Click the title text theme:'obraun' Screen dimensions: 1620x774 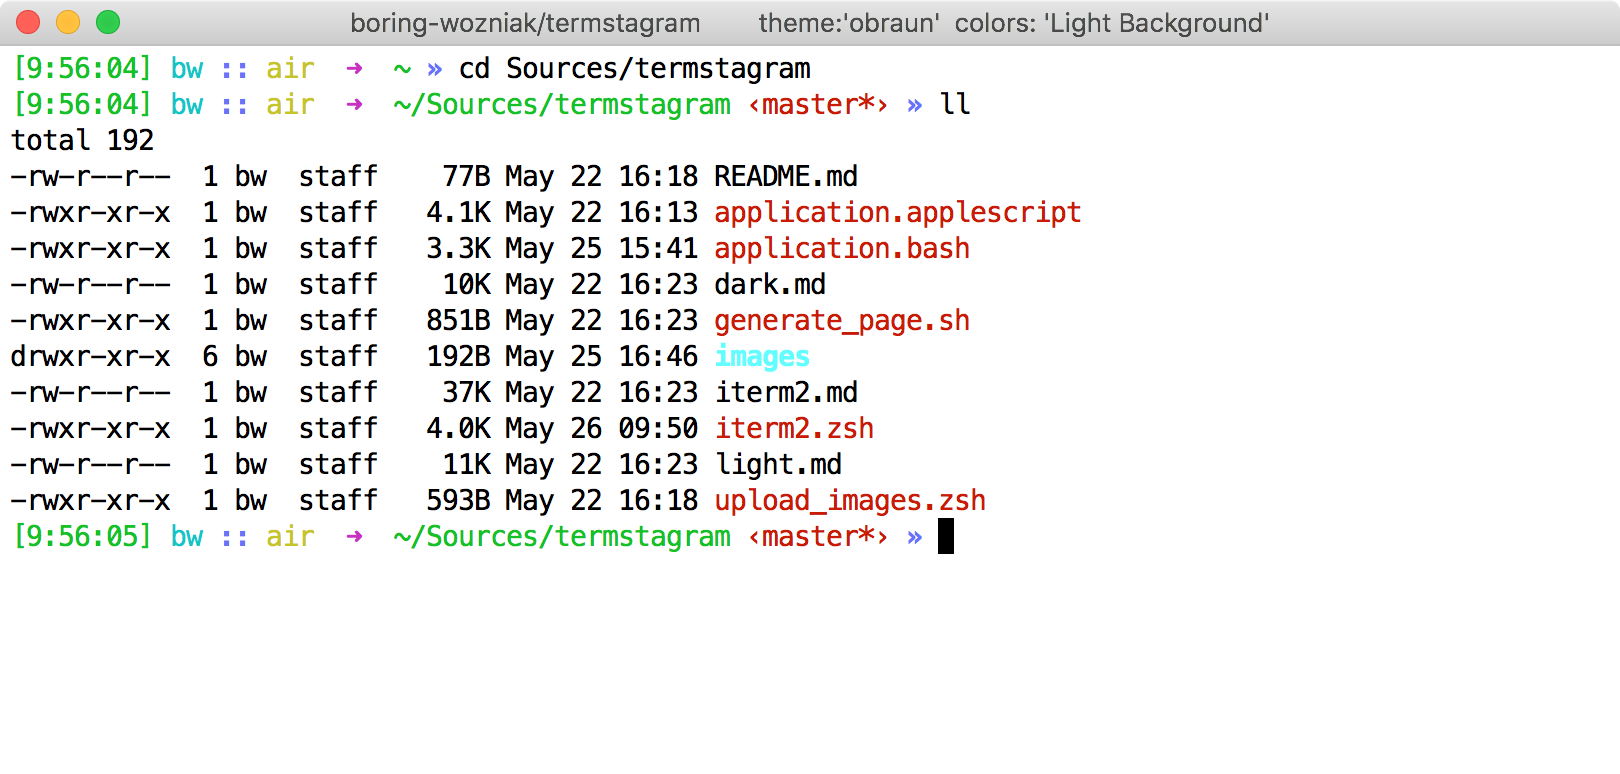click(849, 23)
